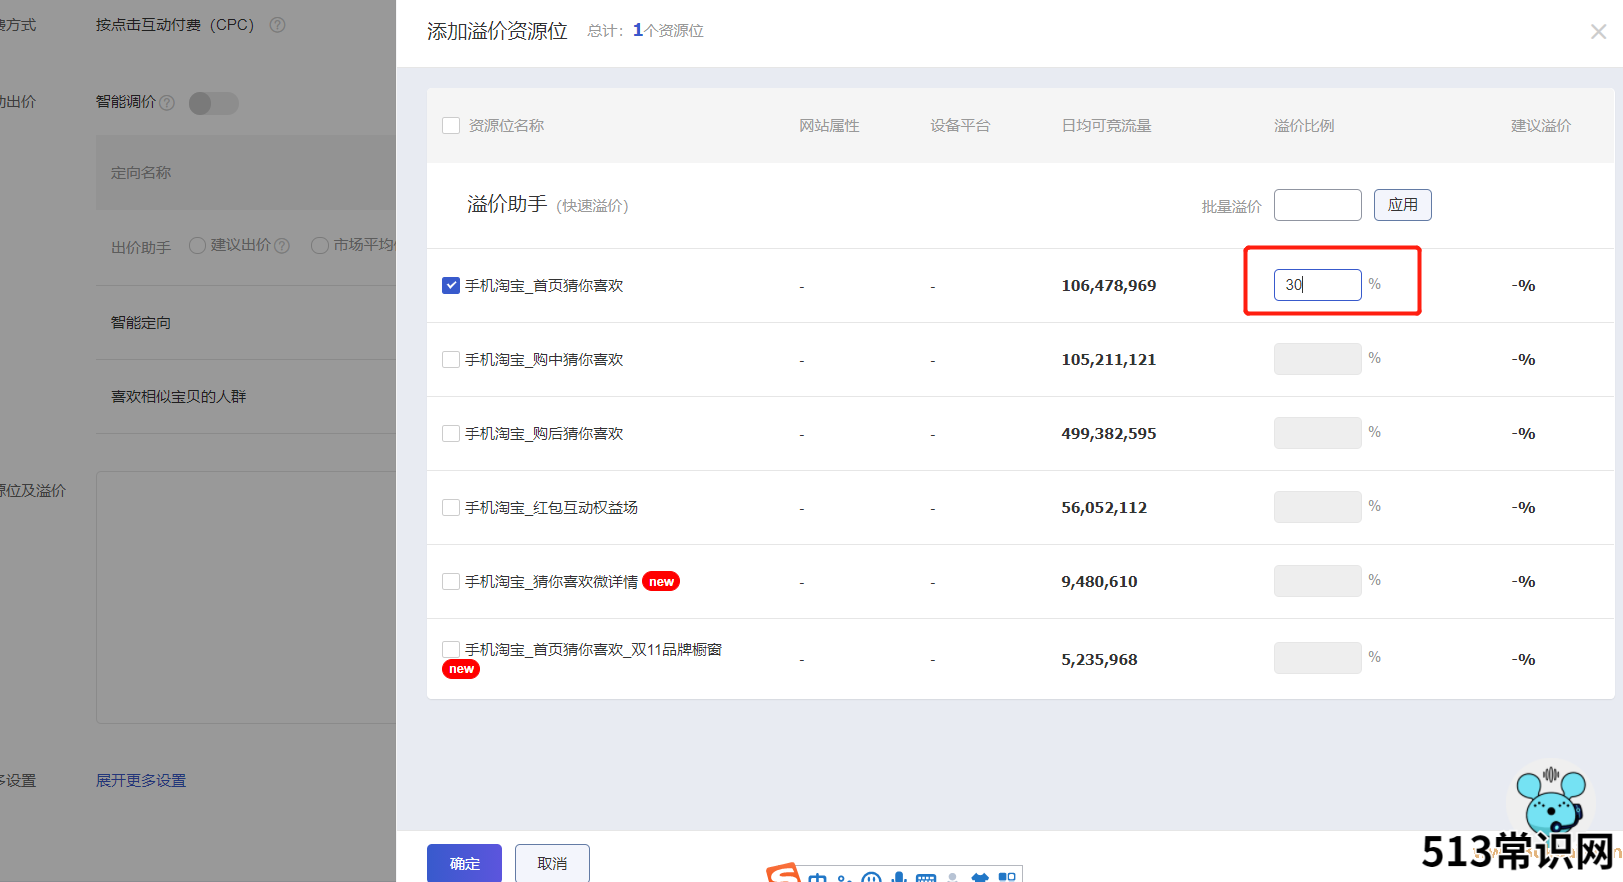Click the 手机淘宝_首页猜你喜欢 row name
This screenshot has width=1623, height=882.
click(x=544, y=286)
